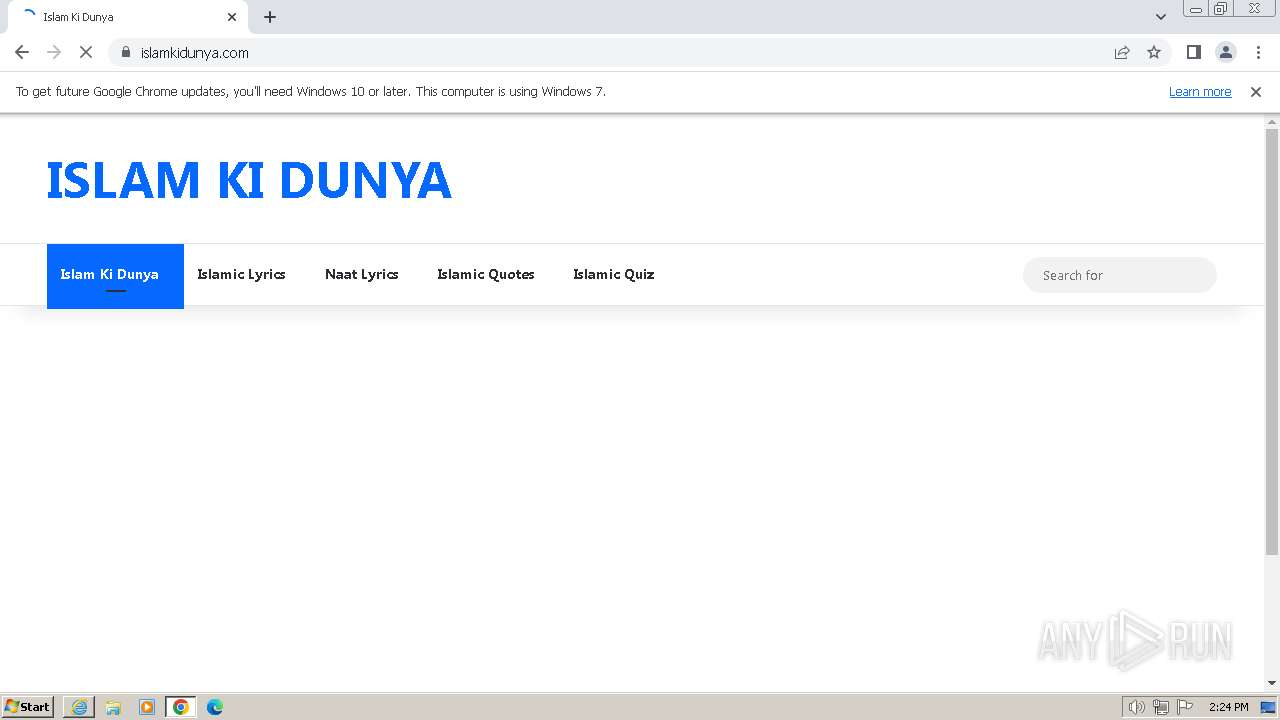Go back using the browser back arrow

point(22,52)
